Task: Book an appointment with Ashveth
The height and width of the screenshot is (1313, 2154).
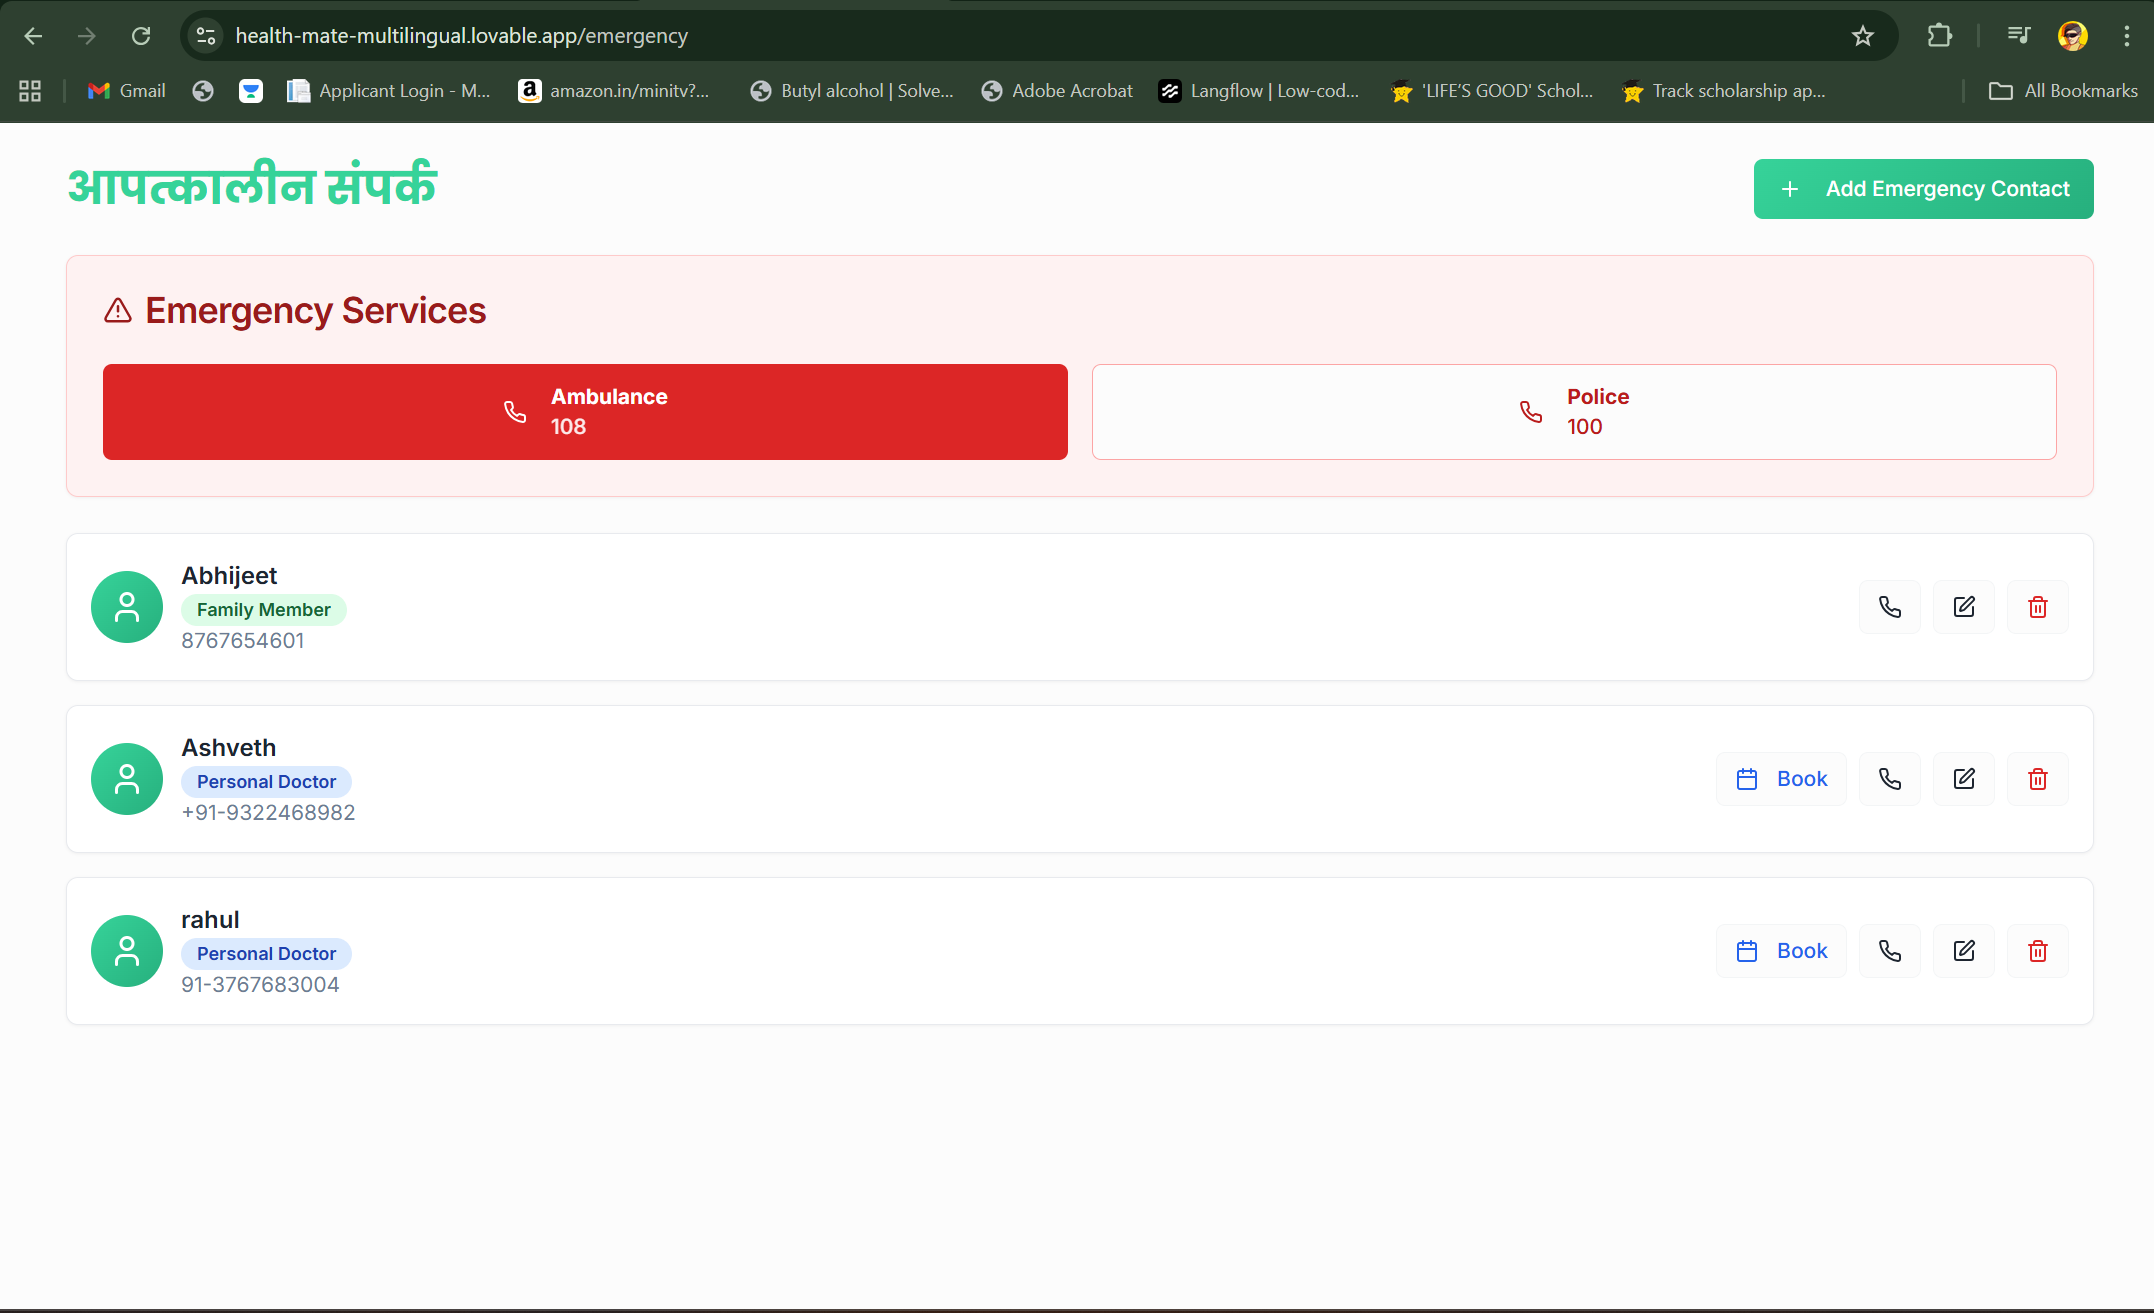Action: (x=1781, y=779)
